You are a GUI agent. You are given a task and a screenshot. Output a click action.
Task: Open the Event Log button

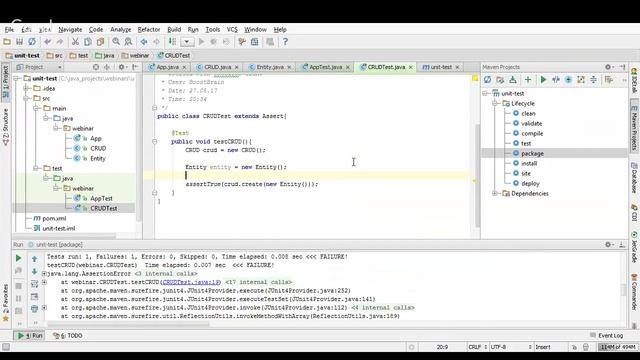click(x=607, y=336)
